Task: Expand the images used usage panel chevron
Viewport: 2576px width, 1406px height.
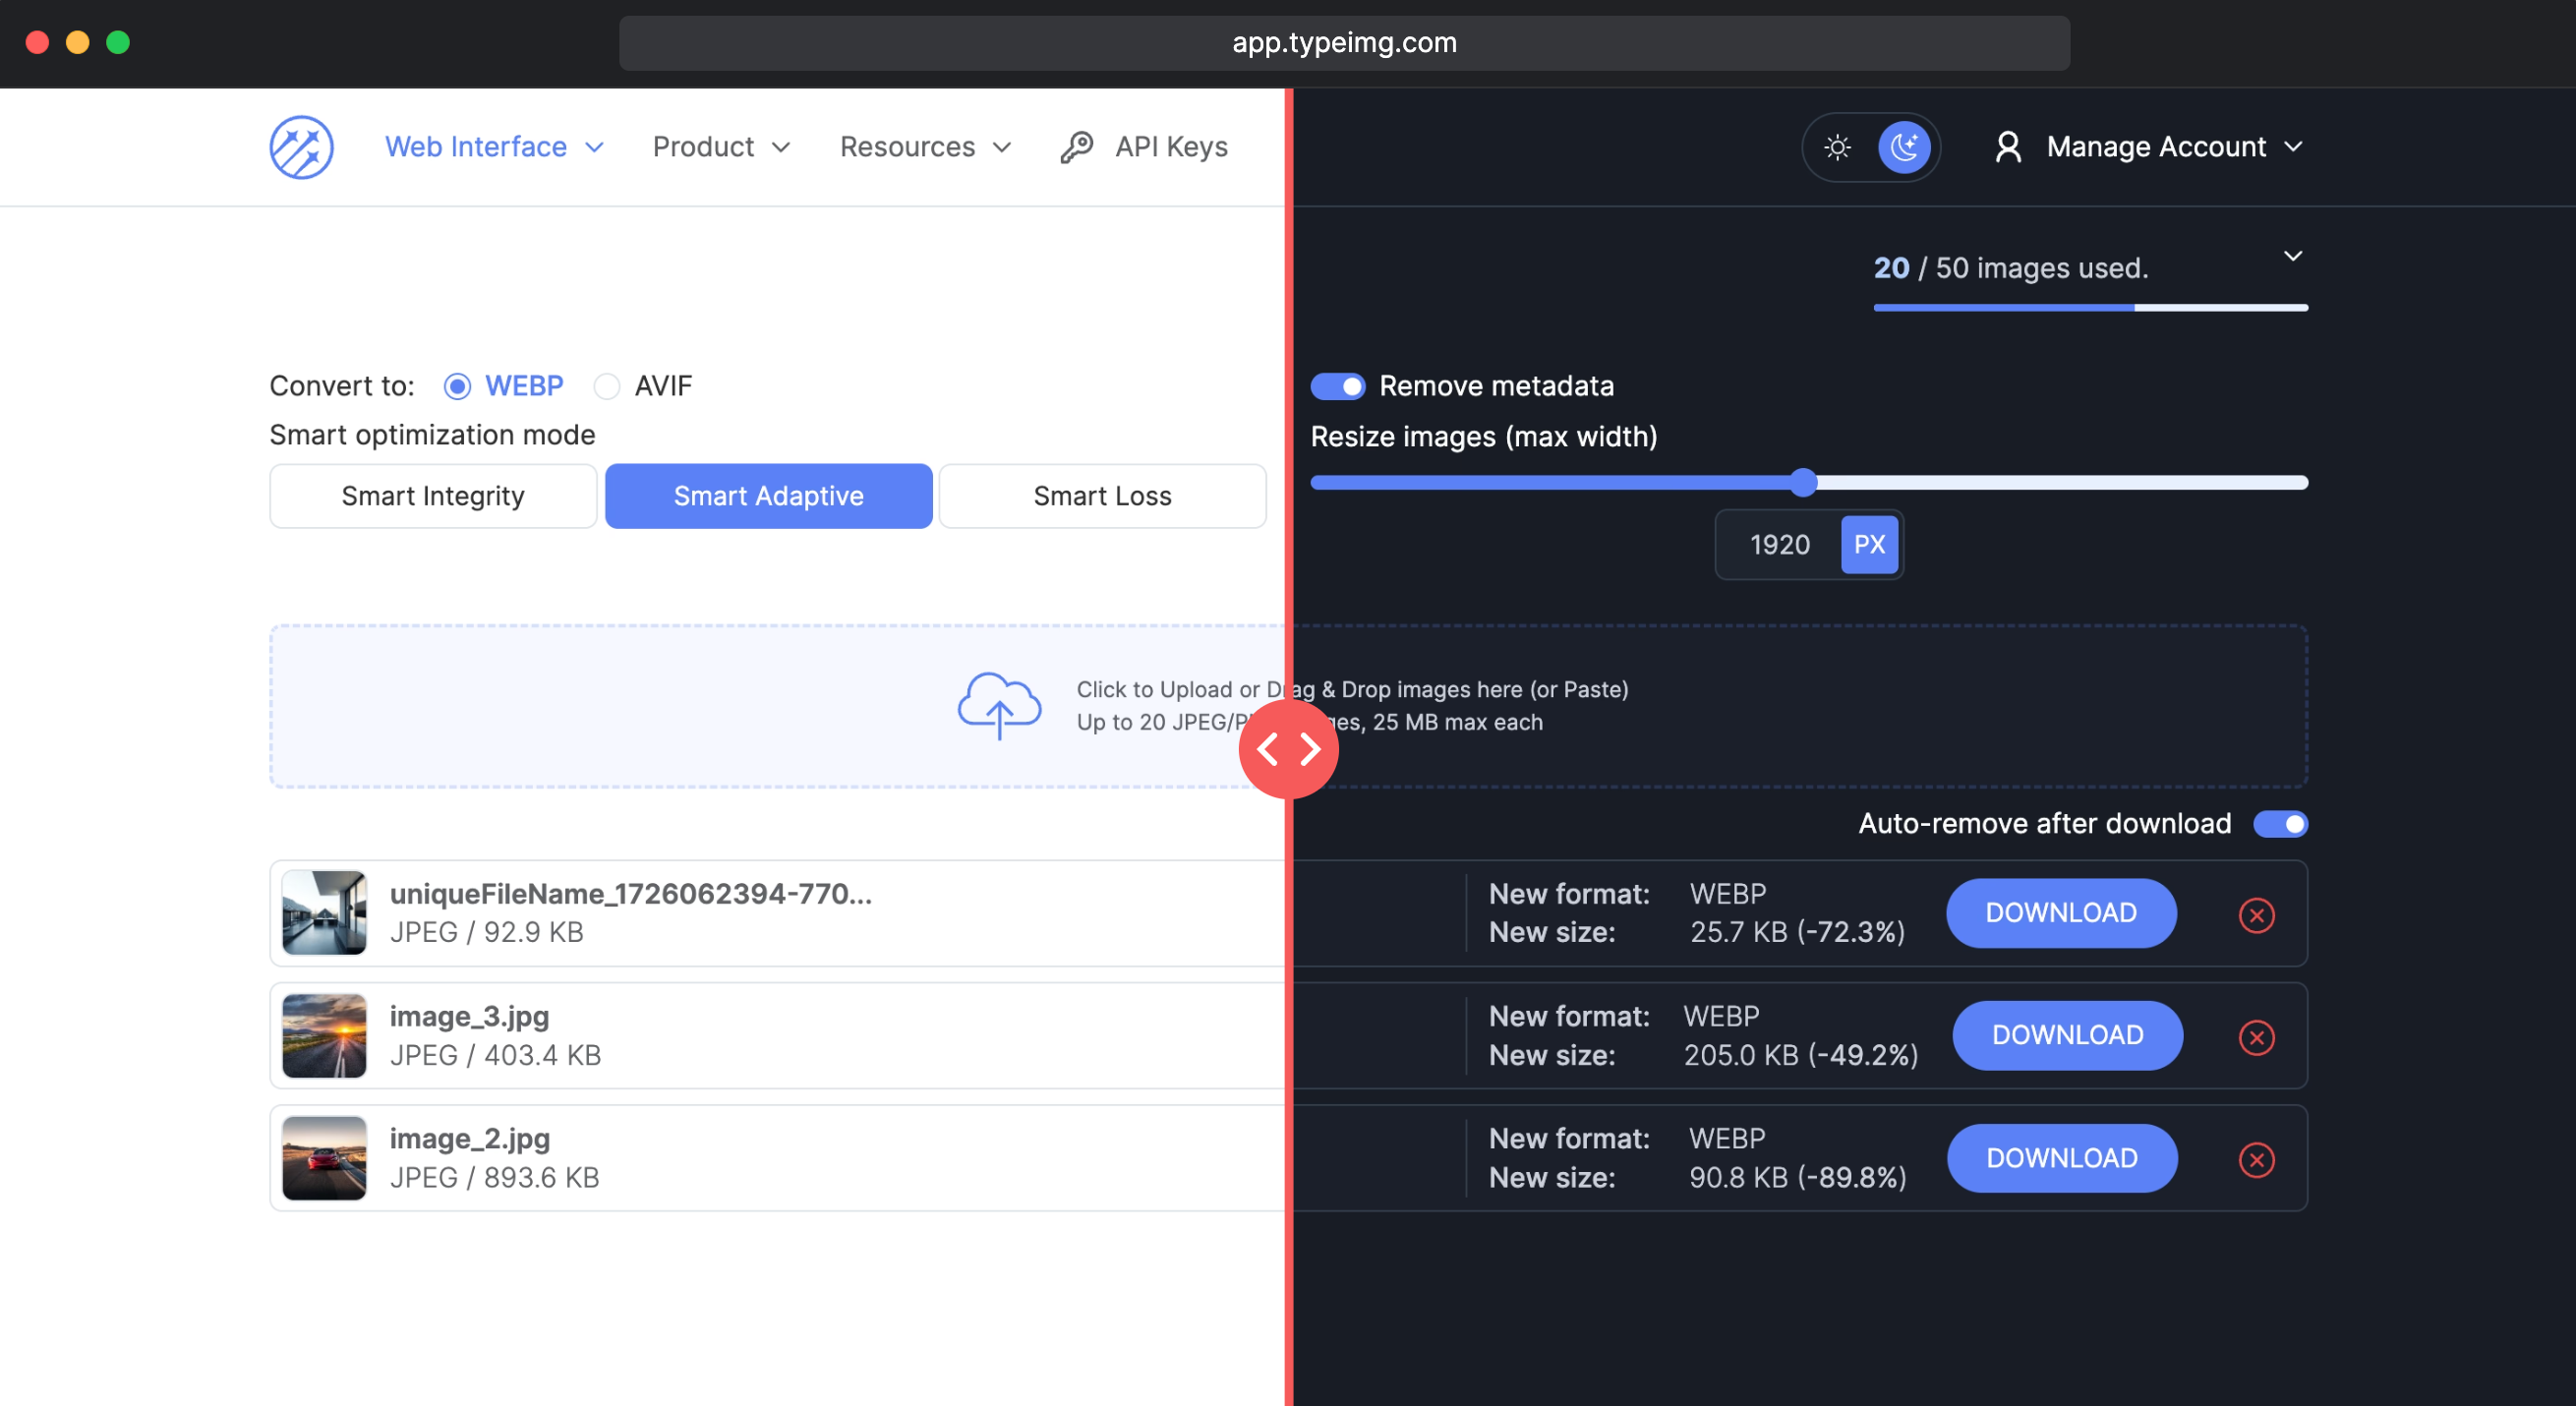Action: (2293, 256)
